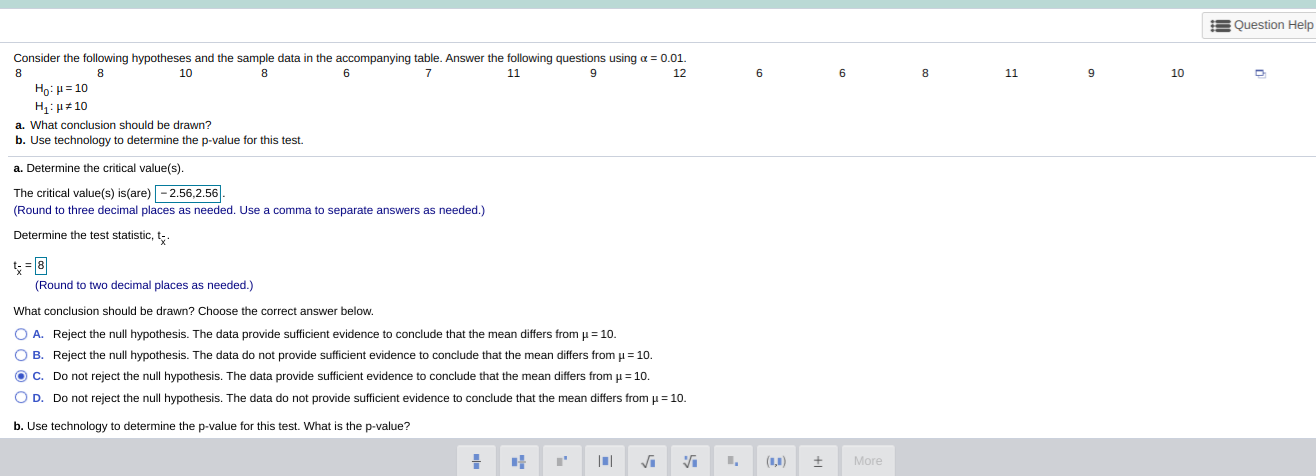This screenshot has width=1316, height=476.
Task: Click the 'Round to two decimal places' hint
Action: point(144,285)
